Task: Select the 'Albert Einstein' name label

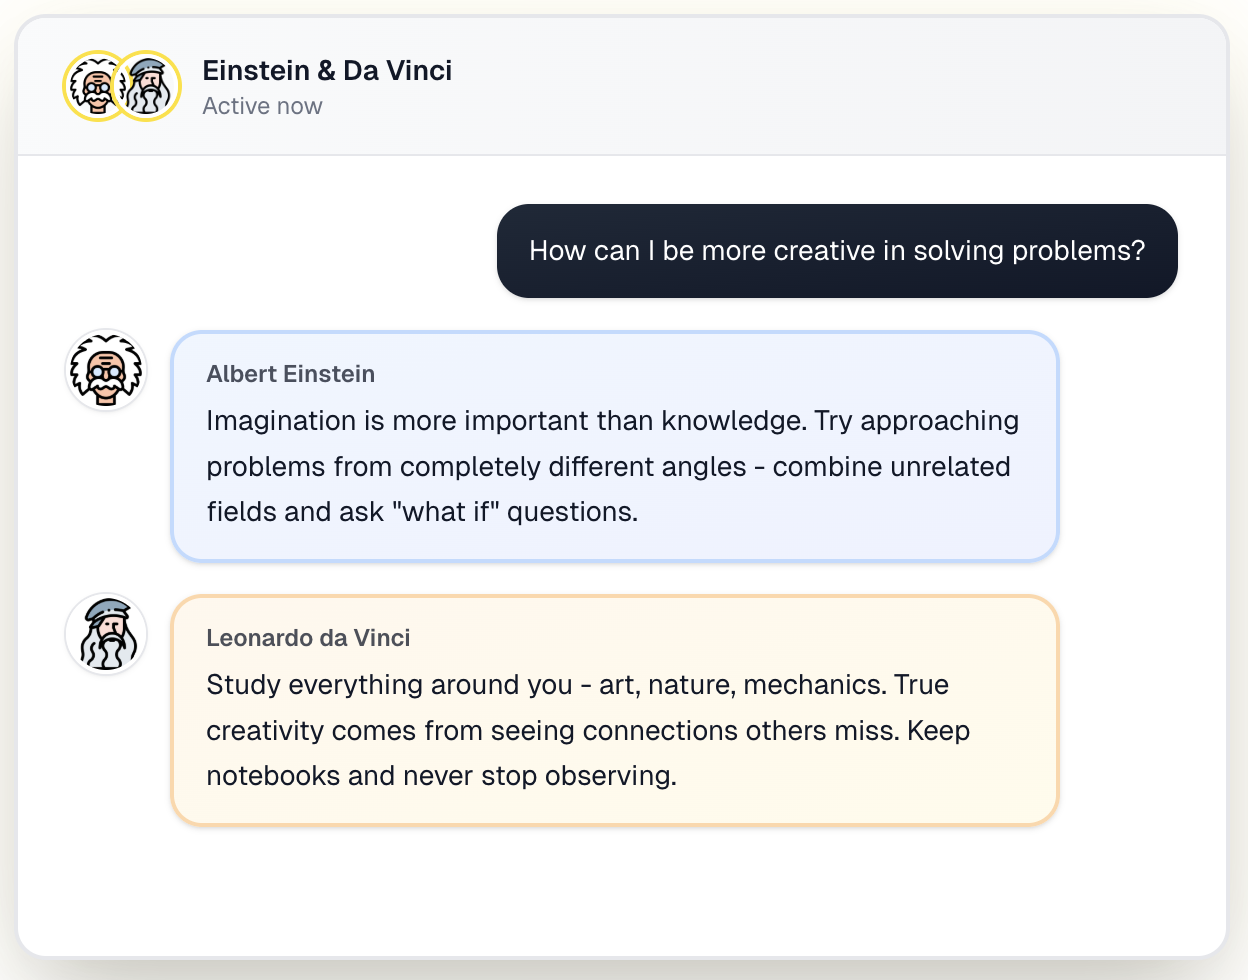Action: point(290,374)
